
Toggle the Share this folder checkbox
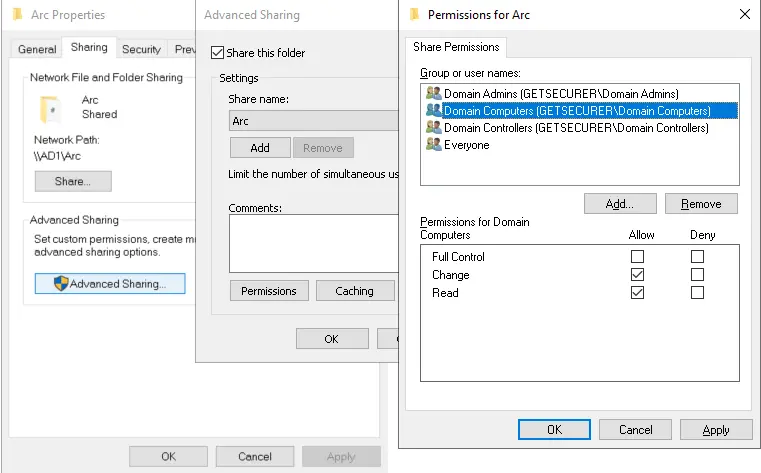[x=219, y=53]
